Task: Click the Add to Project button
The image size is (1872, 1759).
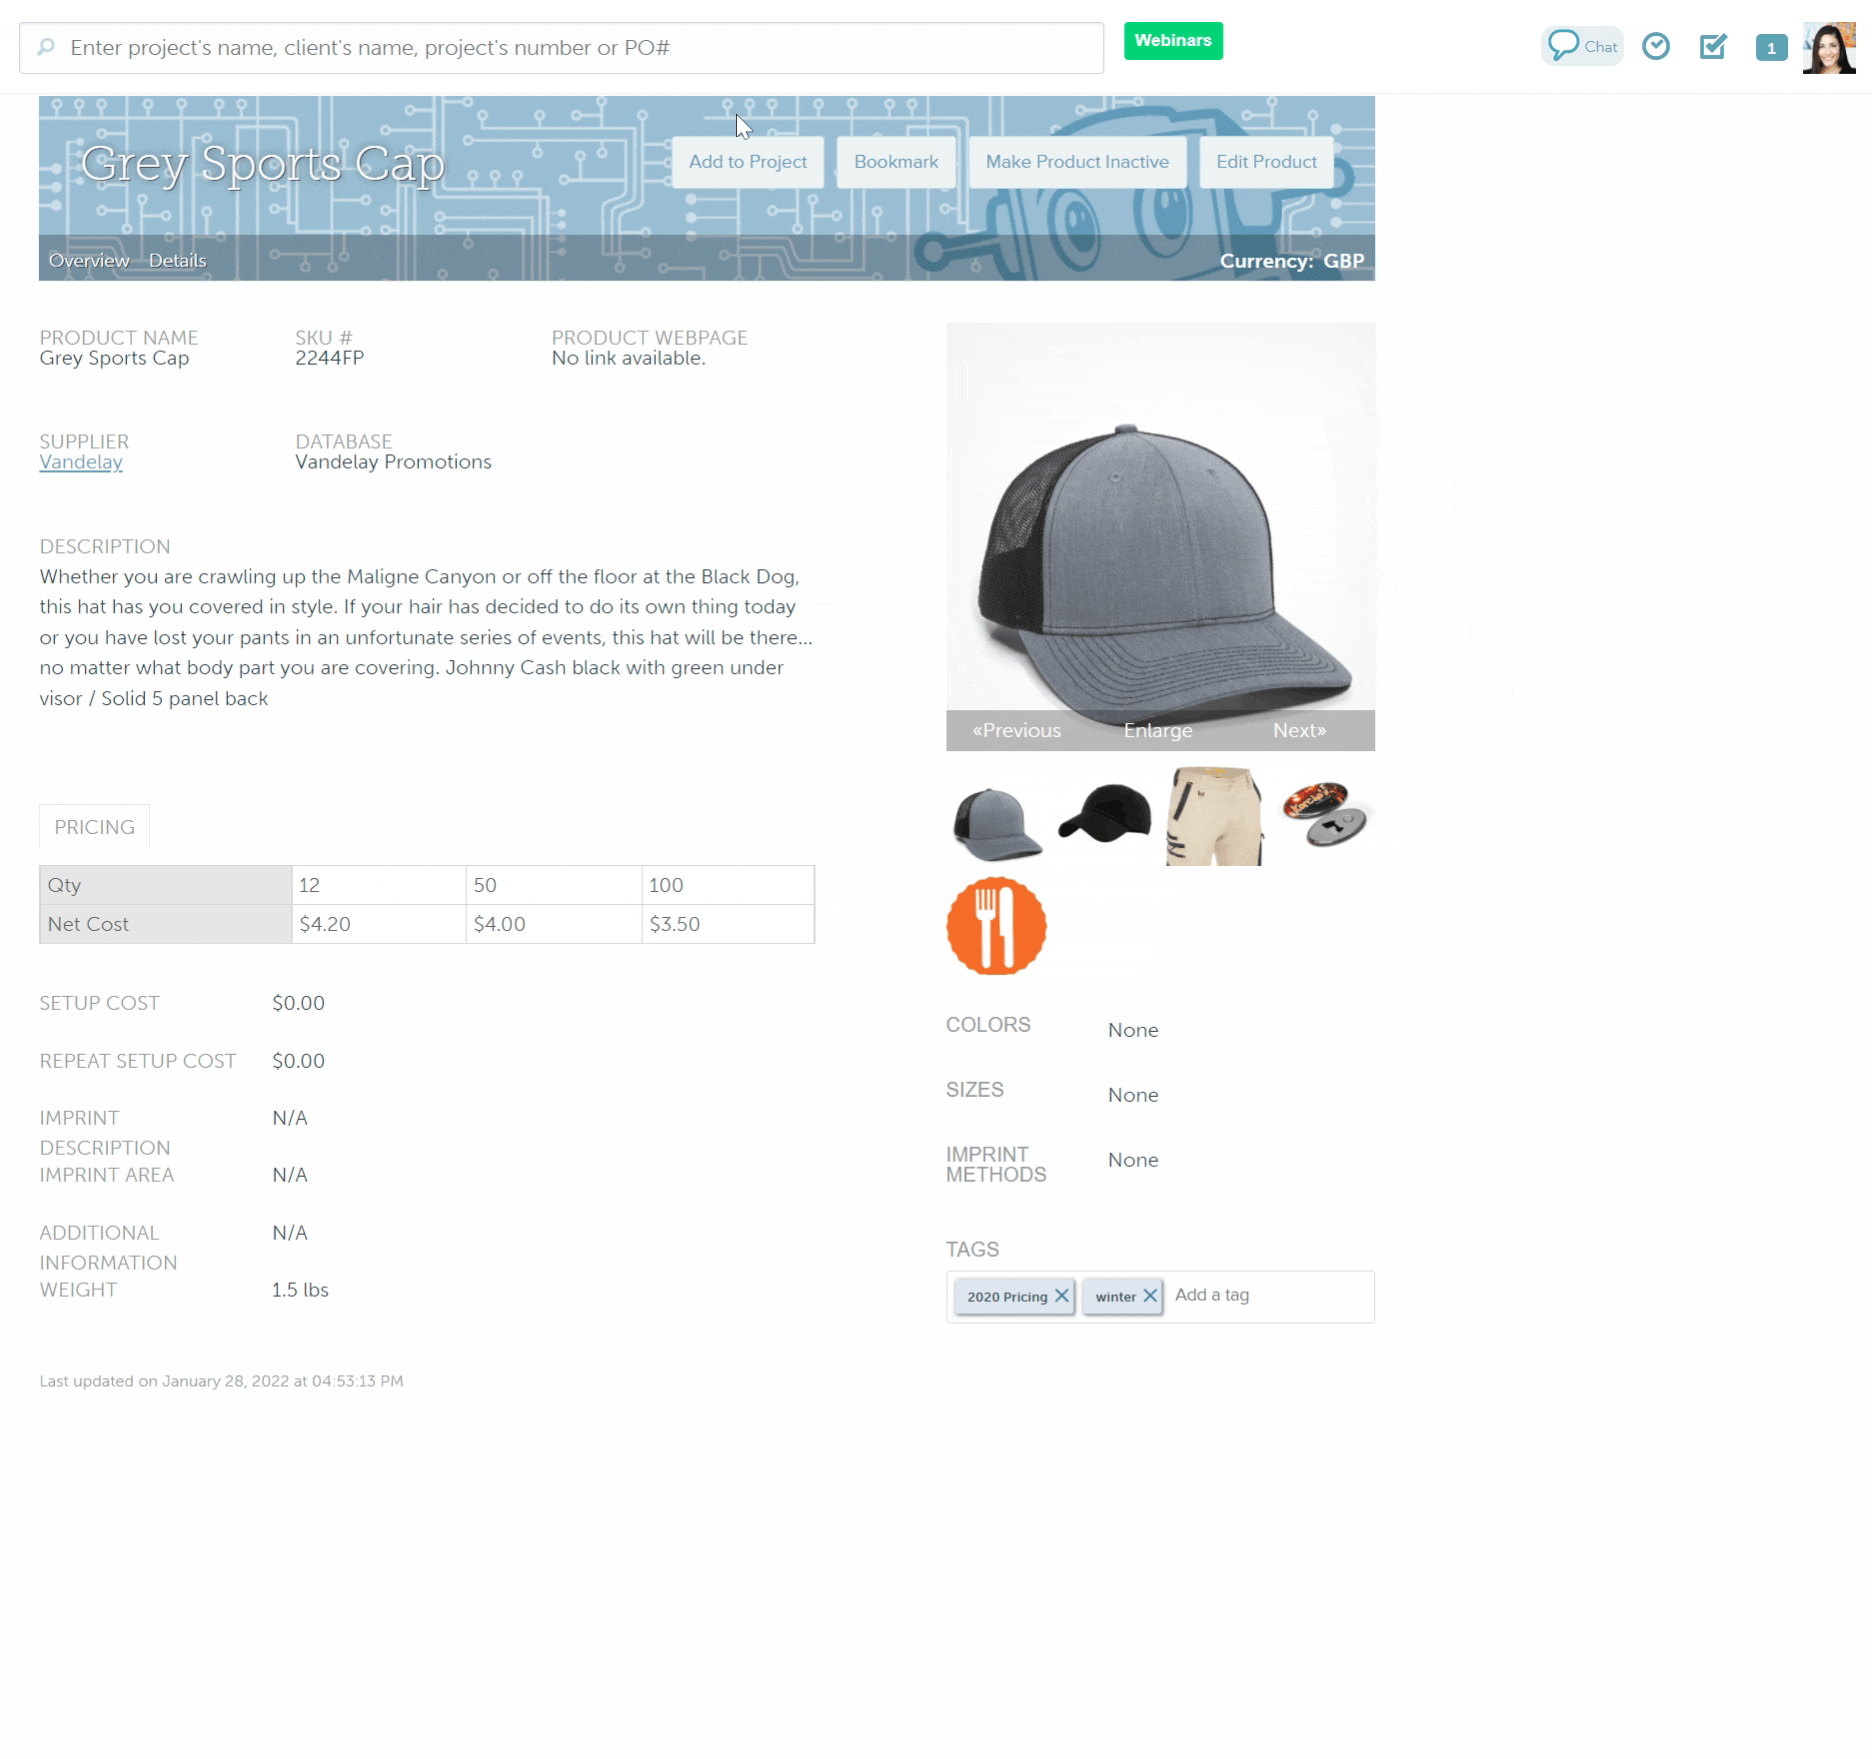Action: (747, 162)
